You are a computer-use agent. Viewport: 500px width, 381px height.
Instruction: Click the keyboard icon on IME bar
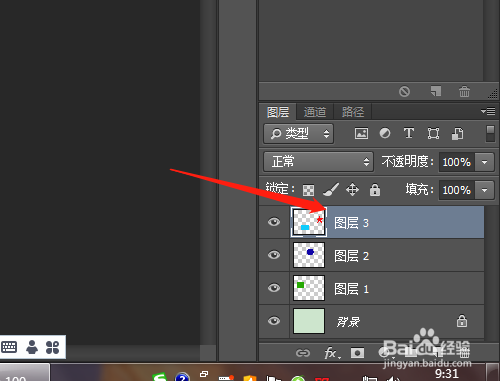click(9, 347)
